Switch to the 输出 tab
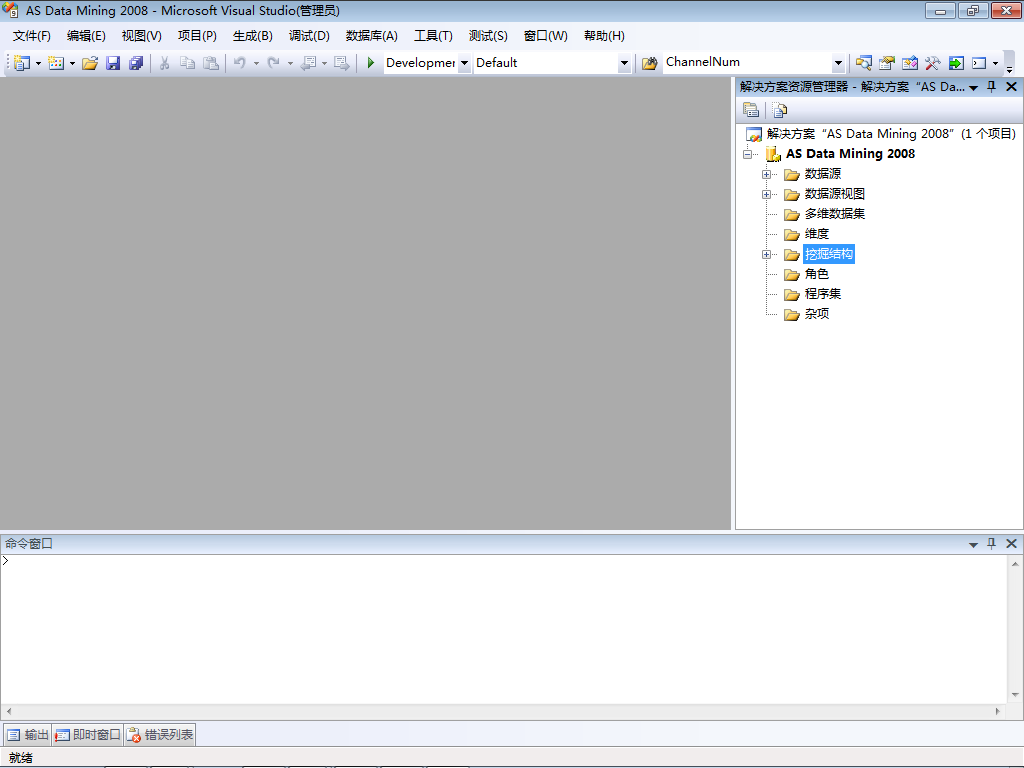Viewport: 1024px width, 768px height. click(x=27, y=735)
